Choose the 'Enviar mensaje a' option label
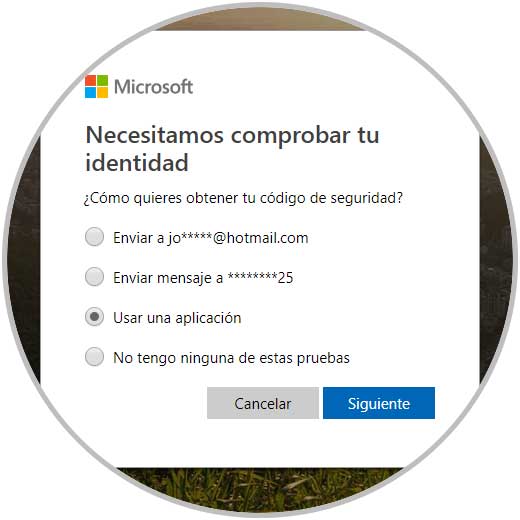The image size is (520, 520). click(203, 278)
